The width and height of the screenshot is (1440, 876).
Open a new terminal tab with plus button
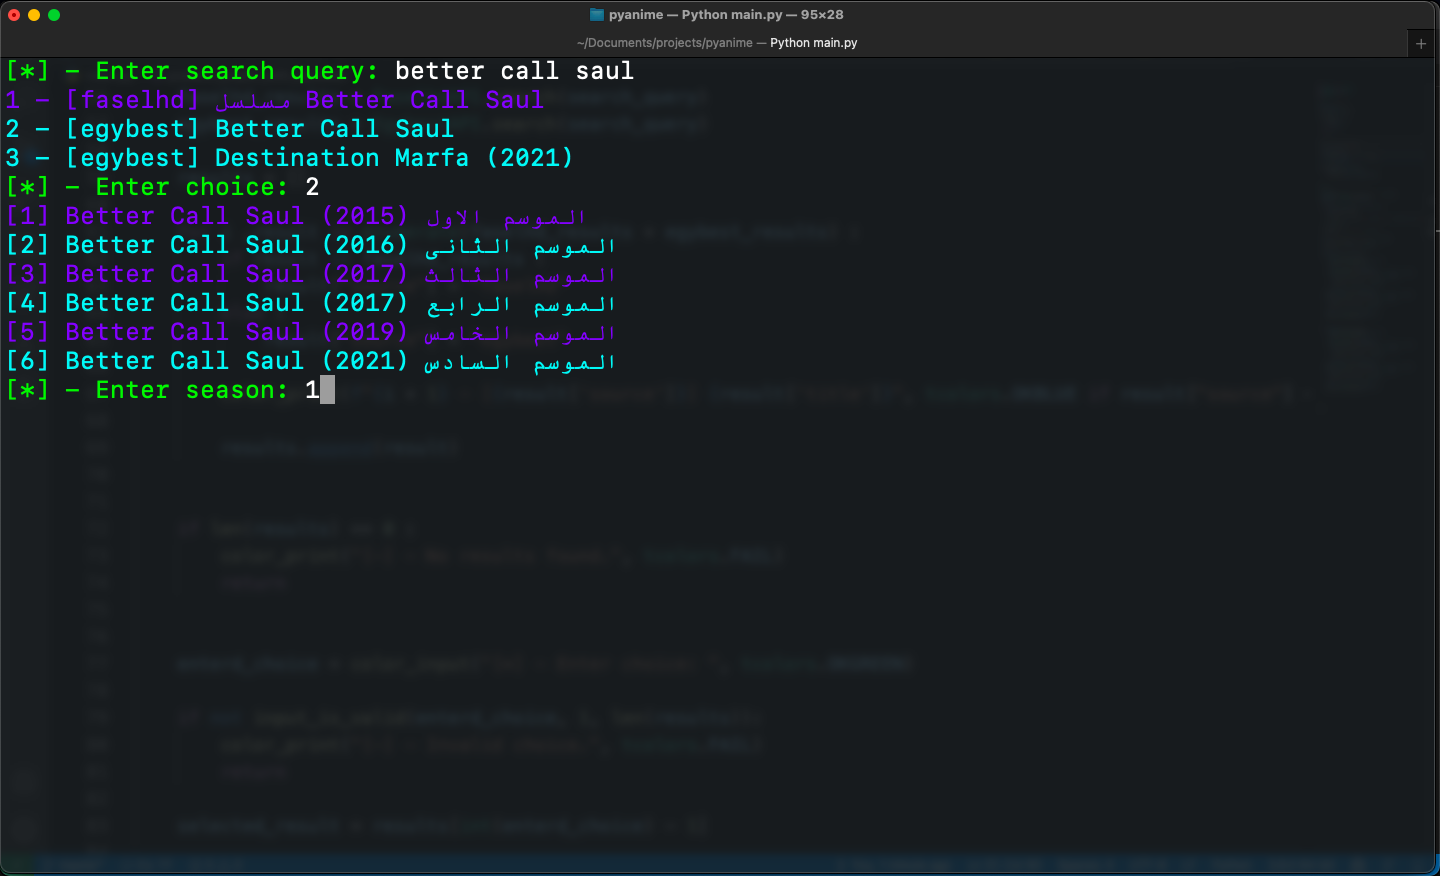coord(1421,43)
